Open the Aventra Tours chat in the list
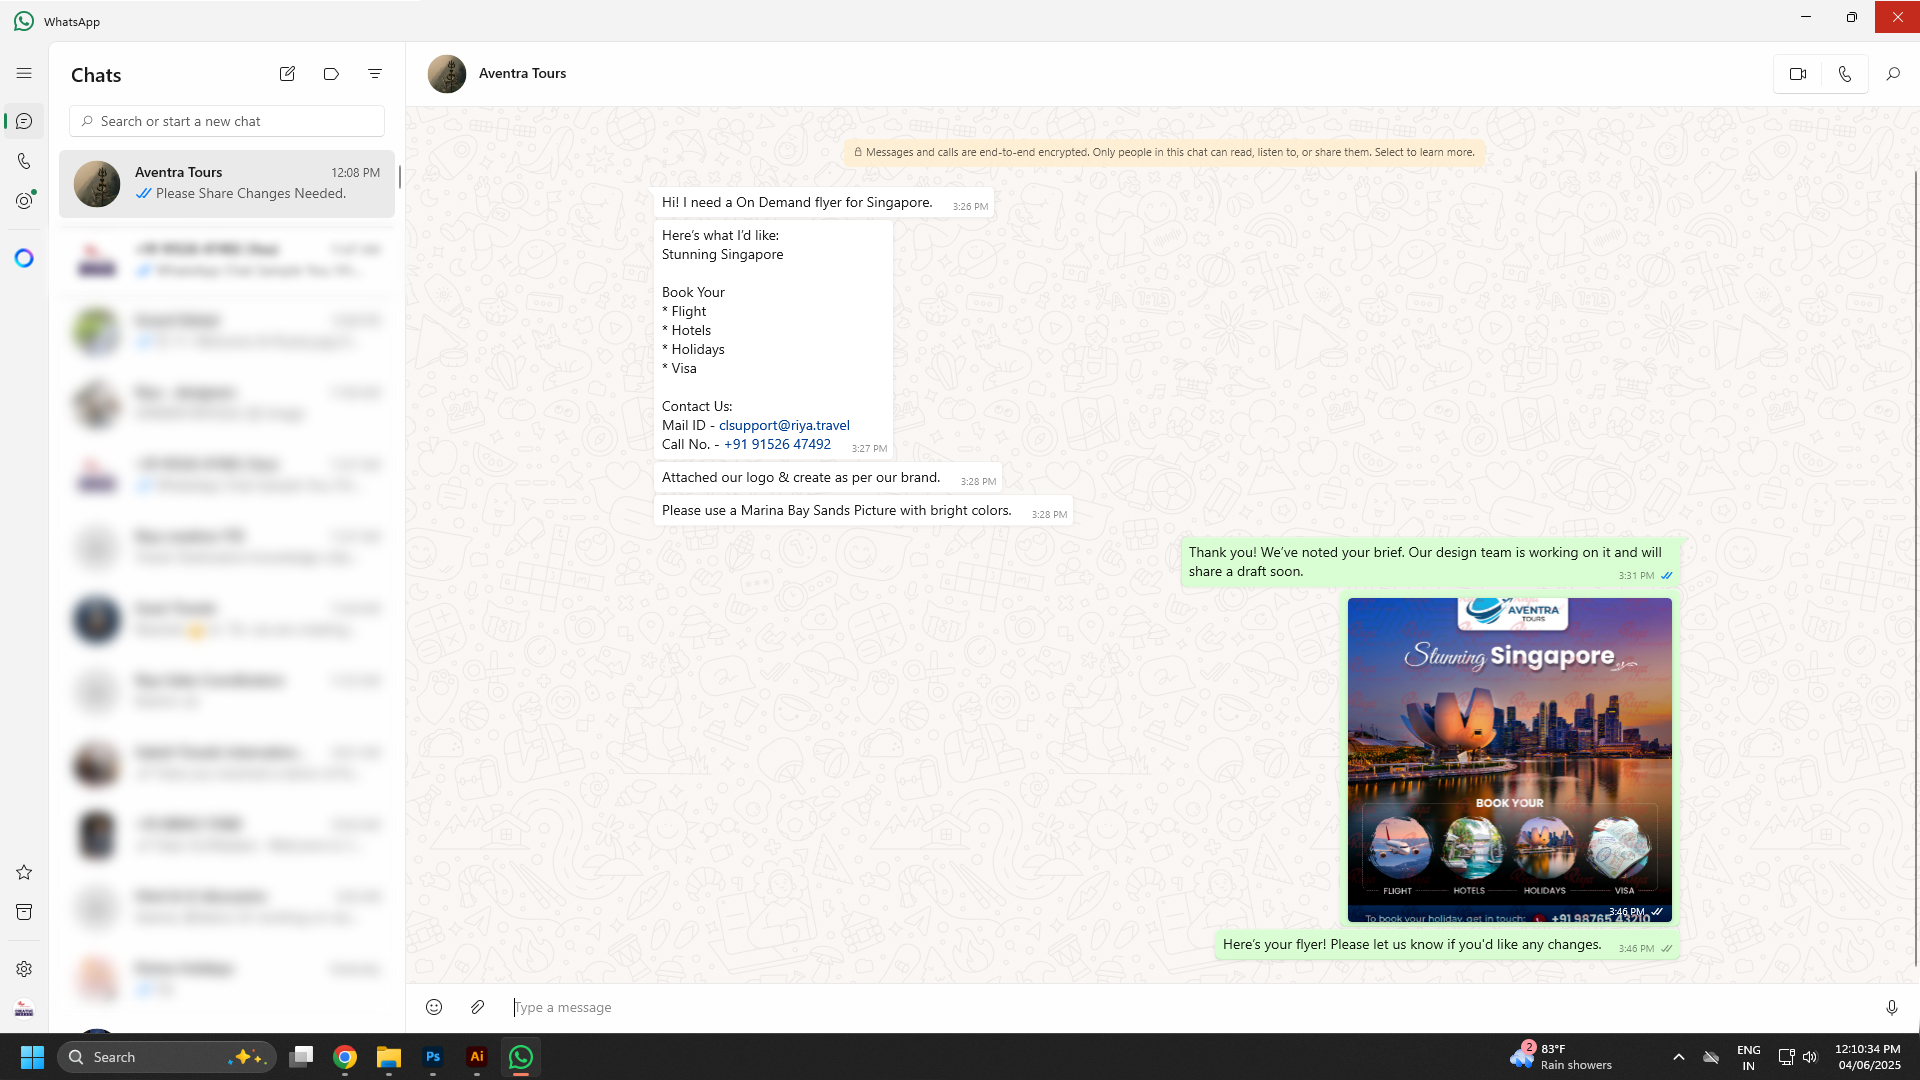Screen dimensions: 1920x1080 tap(227, 184)
